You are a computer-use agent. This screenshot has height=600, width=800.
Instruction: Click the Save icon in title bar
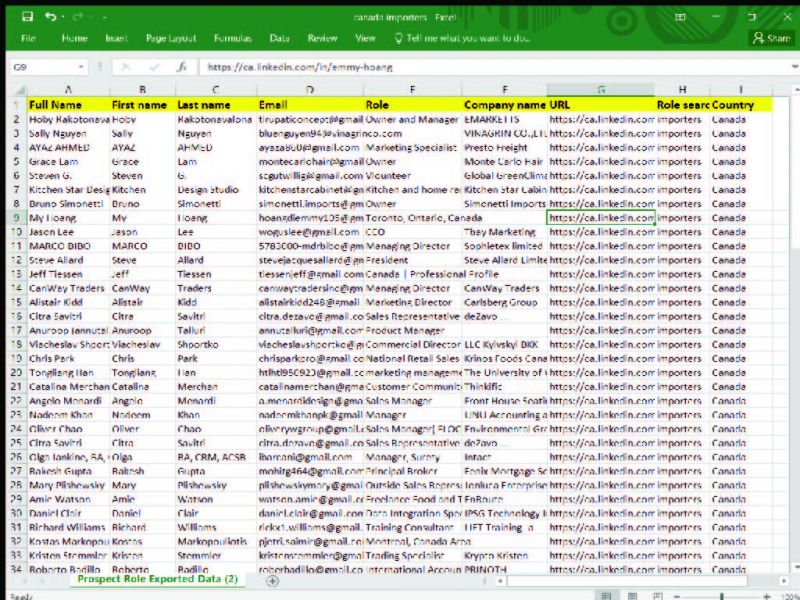coord(27,17)
